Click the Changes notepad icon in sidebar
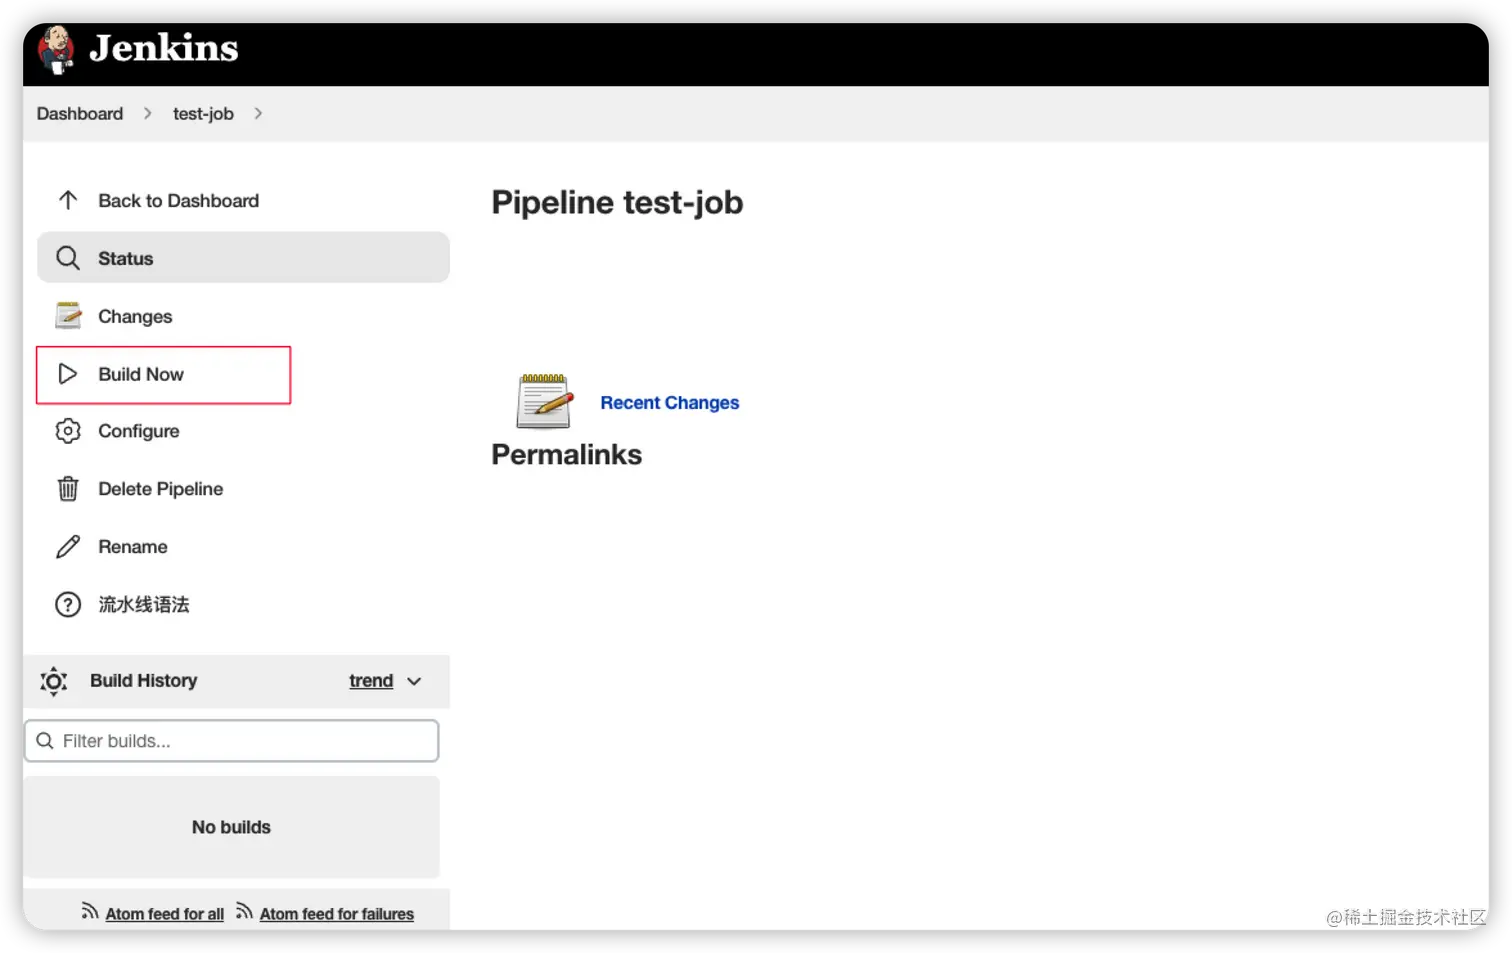Screen dimensions: 1512x953 (68, 316)
